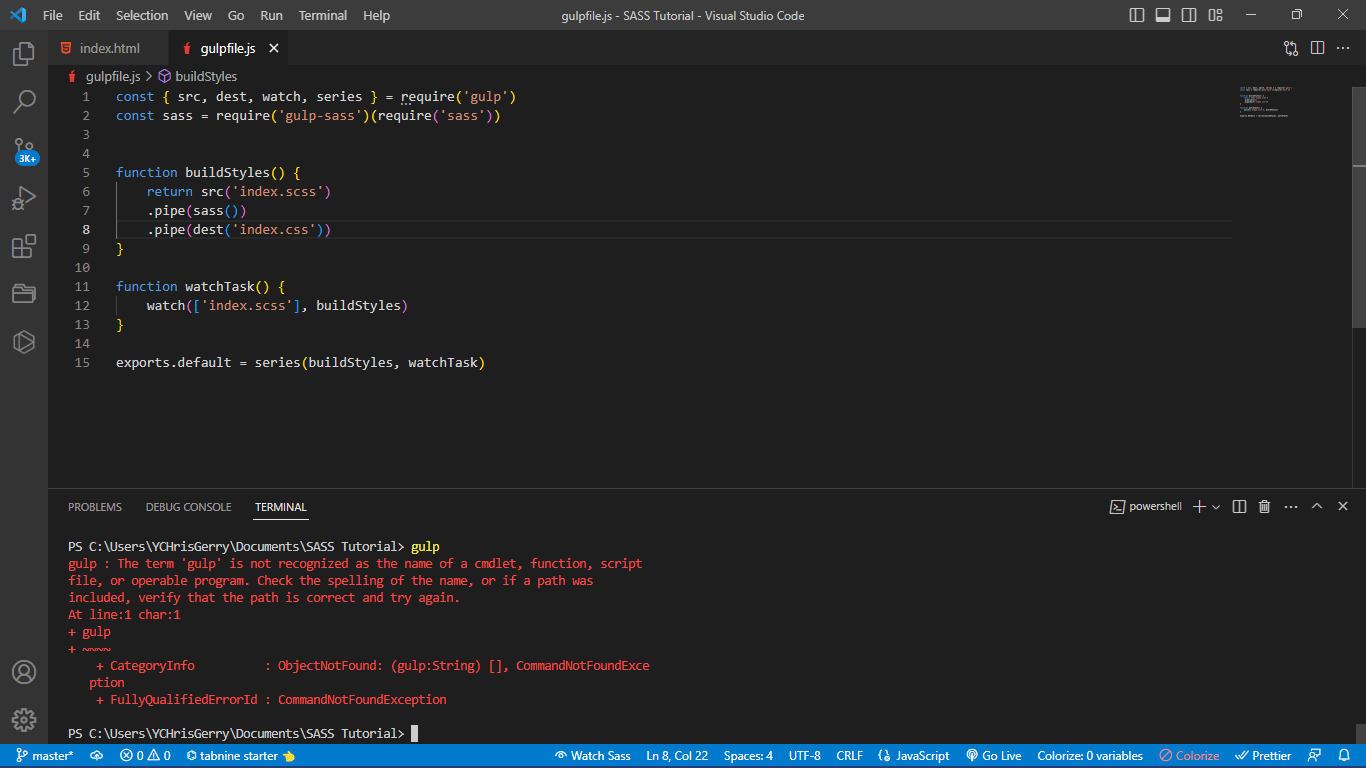
Task: Kill the terminal with the trash icon
Action: (1264, 506)
